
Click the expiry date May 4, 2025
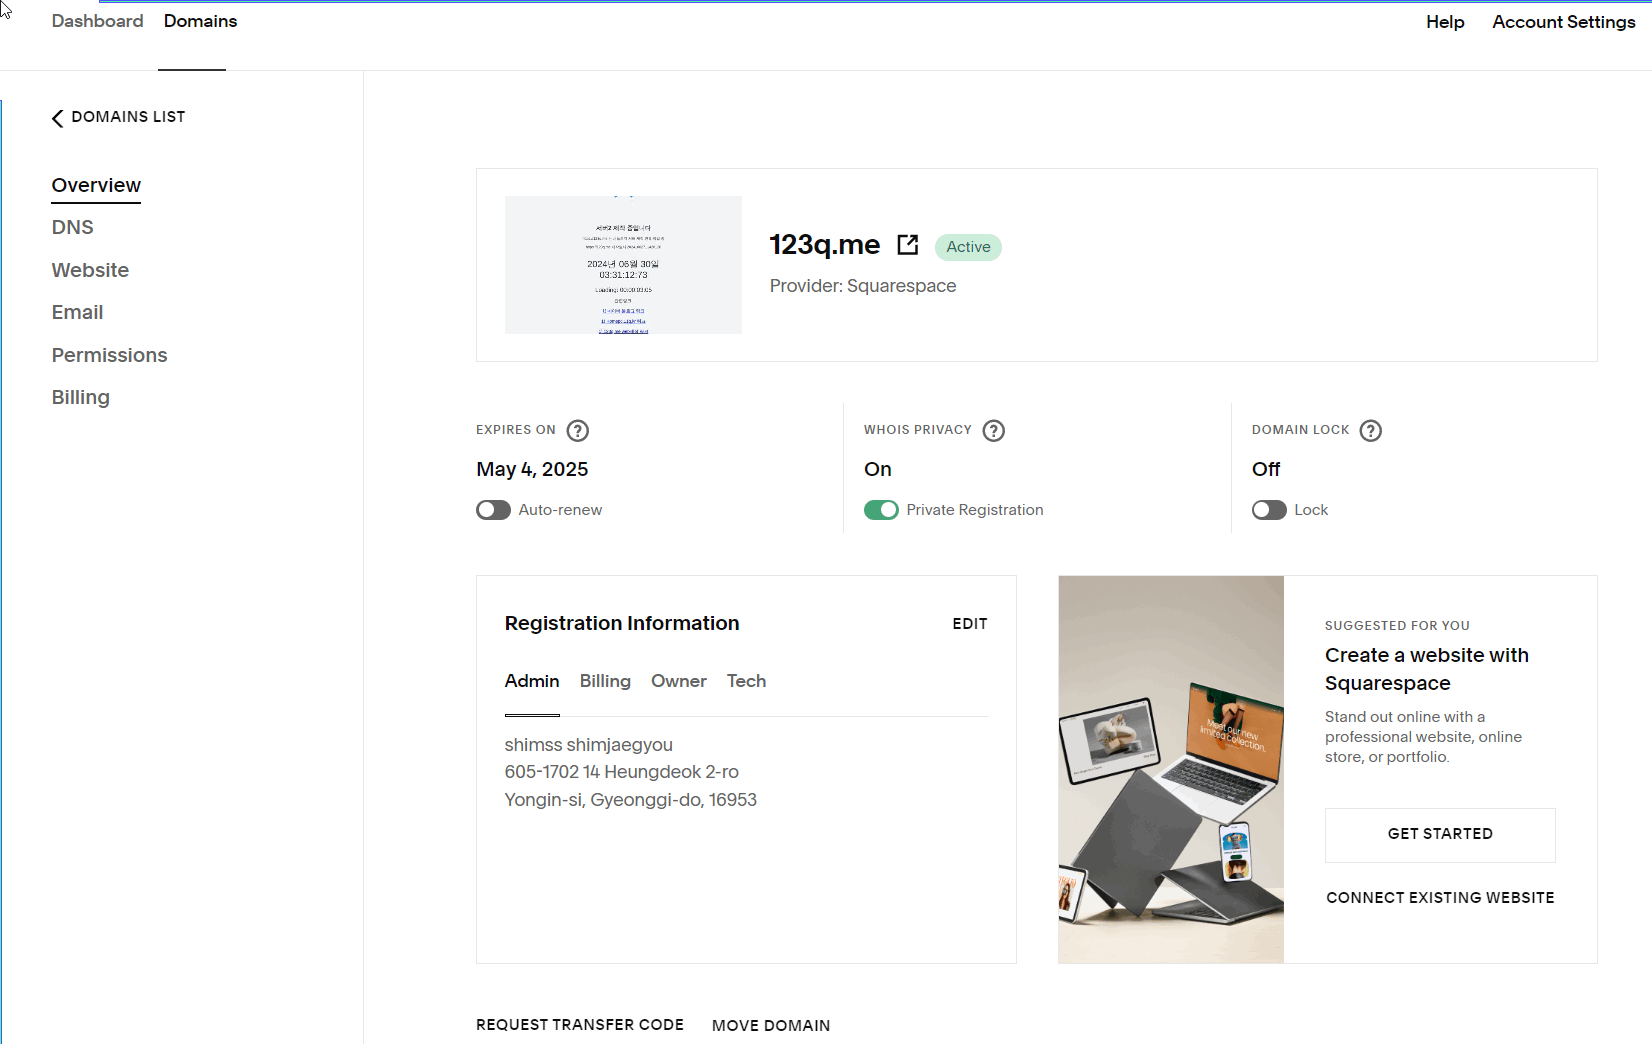coord(532,470)
